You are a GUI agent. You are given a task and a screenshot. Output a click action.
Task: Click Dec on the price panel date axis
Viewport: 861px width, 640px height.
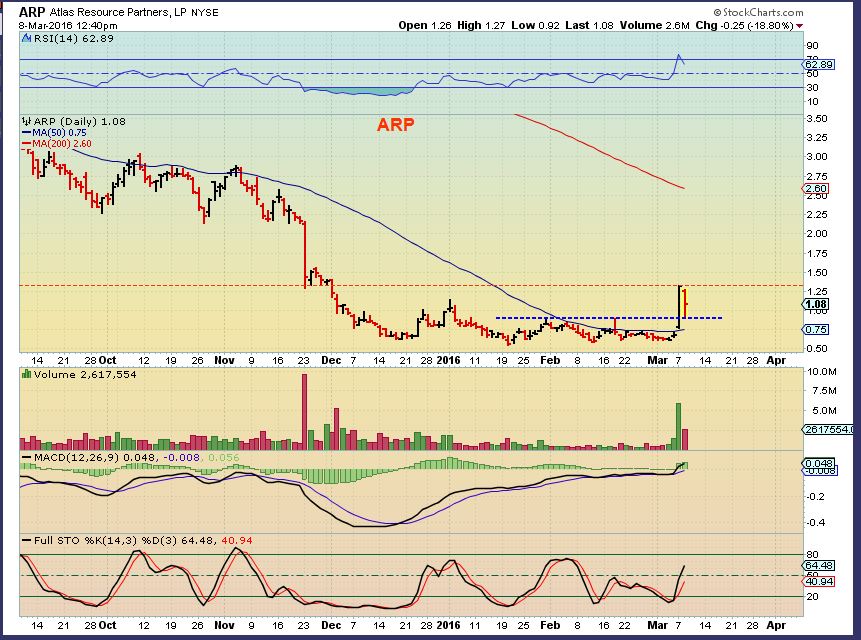click(x=331, y=360)
